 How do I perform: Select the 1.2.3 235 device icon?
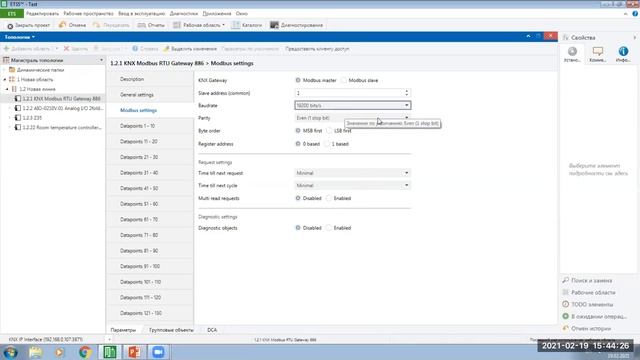pyautogui.click(x=18, y=118)
